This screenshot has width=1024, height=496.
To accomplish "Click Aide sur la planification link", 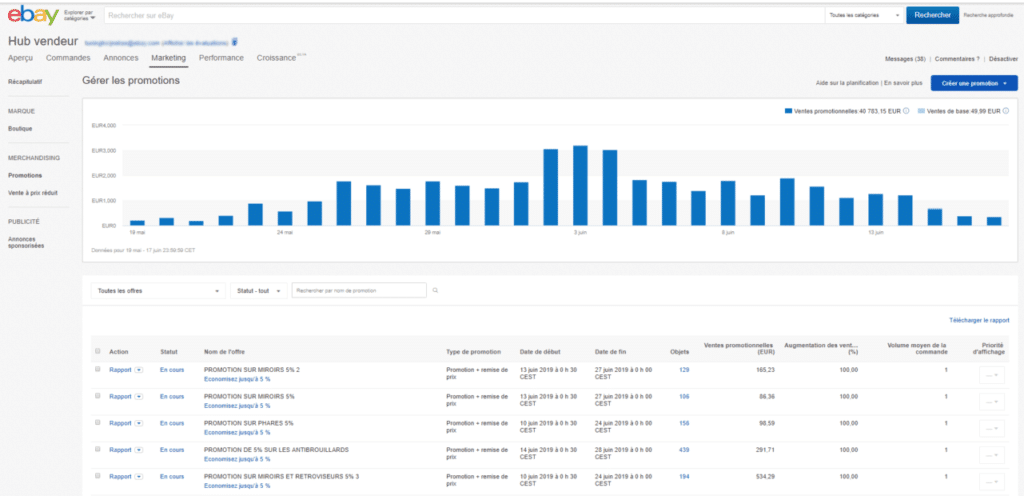I will point(847,84).
